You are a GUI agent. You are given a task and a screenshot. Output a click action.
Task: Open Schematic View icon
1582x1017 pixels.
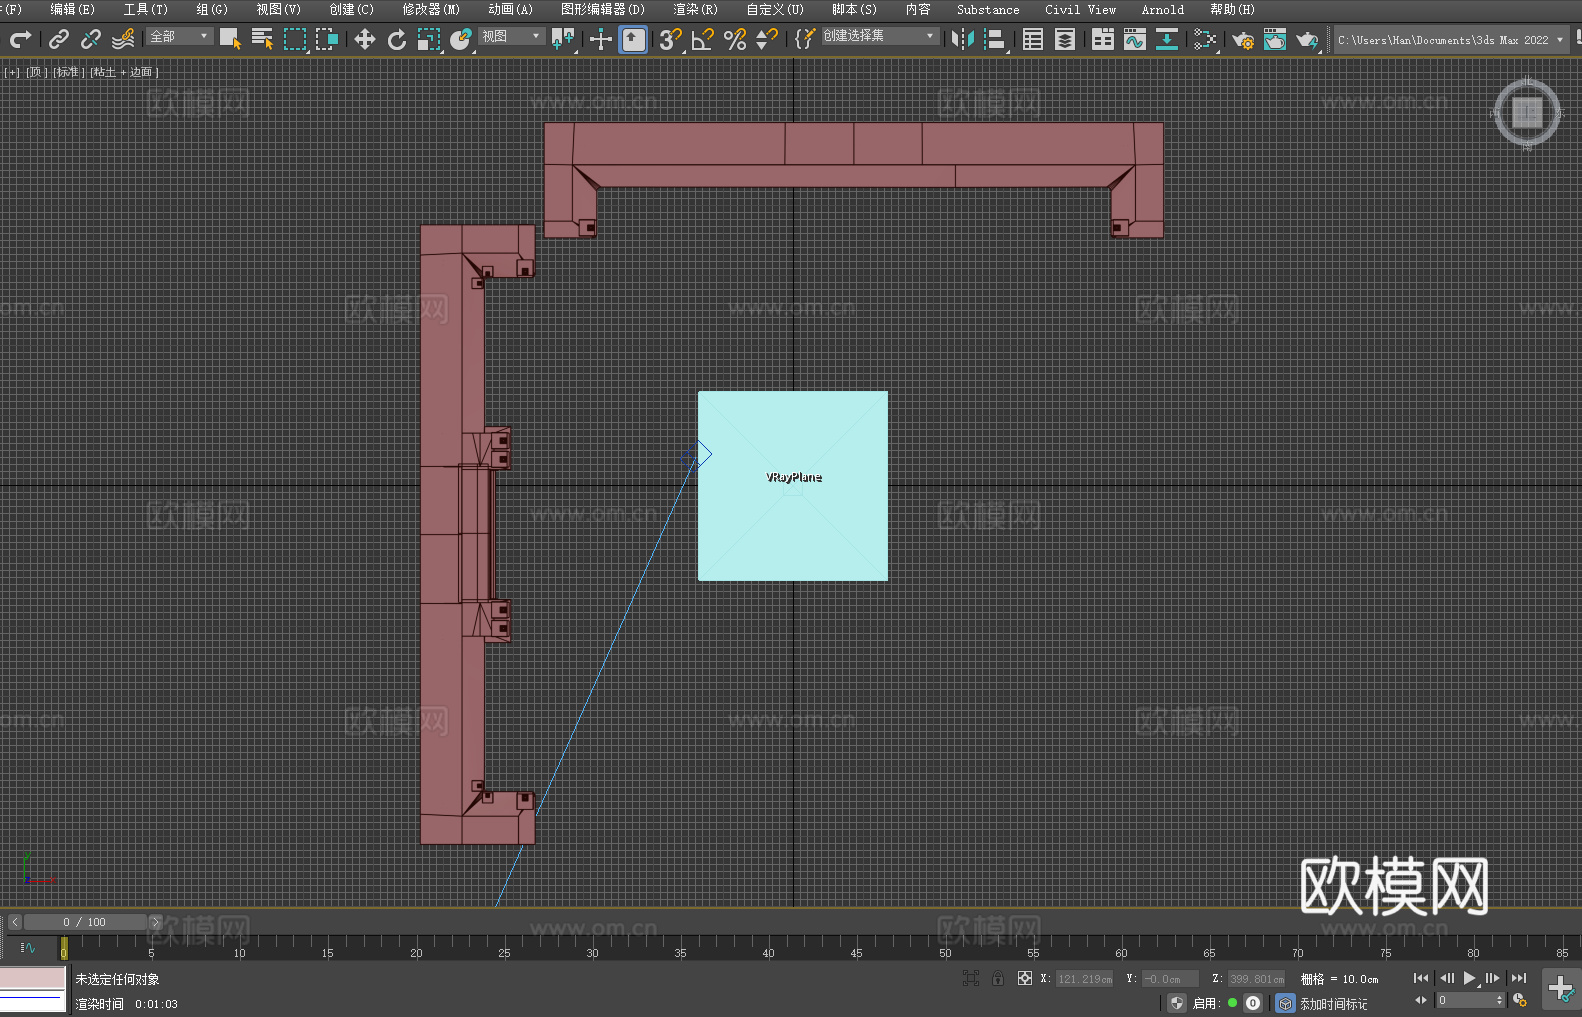[1167, 39]
